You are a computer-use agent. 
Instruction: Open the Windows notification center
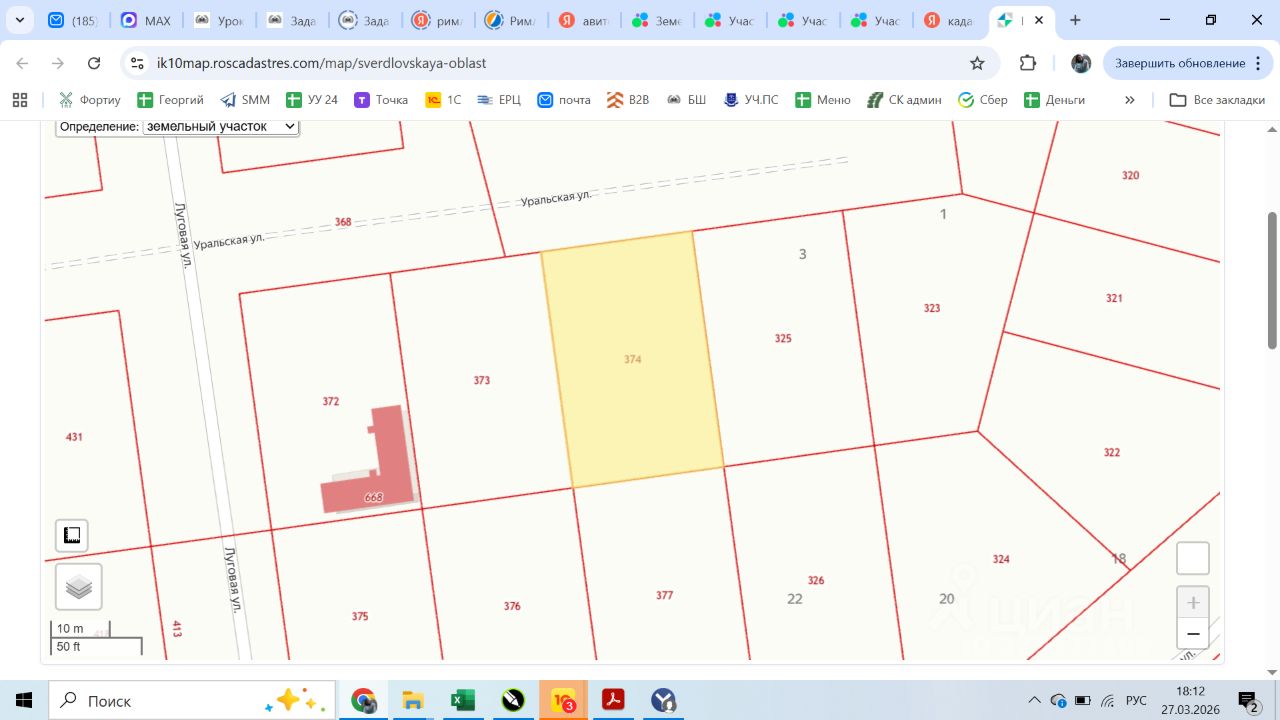pos(1248,700)
